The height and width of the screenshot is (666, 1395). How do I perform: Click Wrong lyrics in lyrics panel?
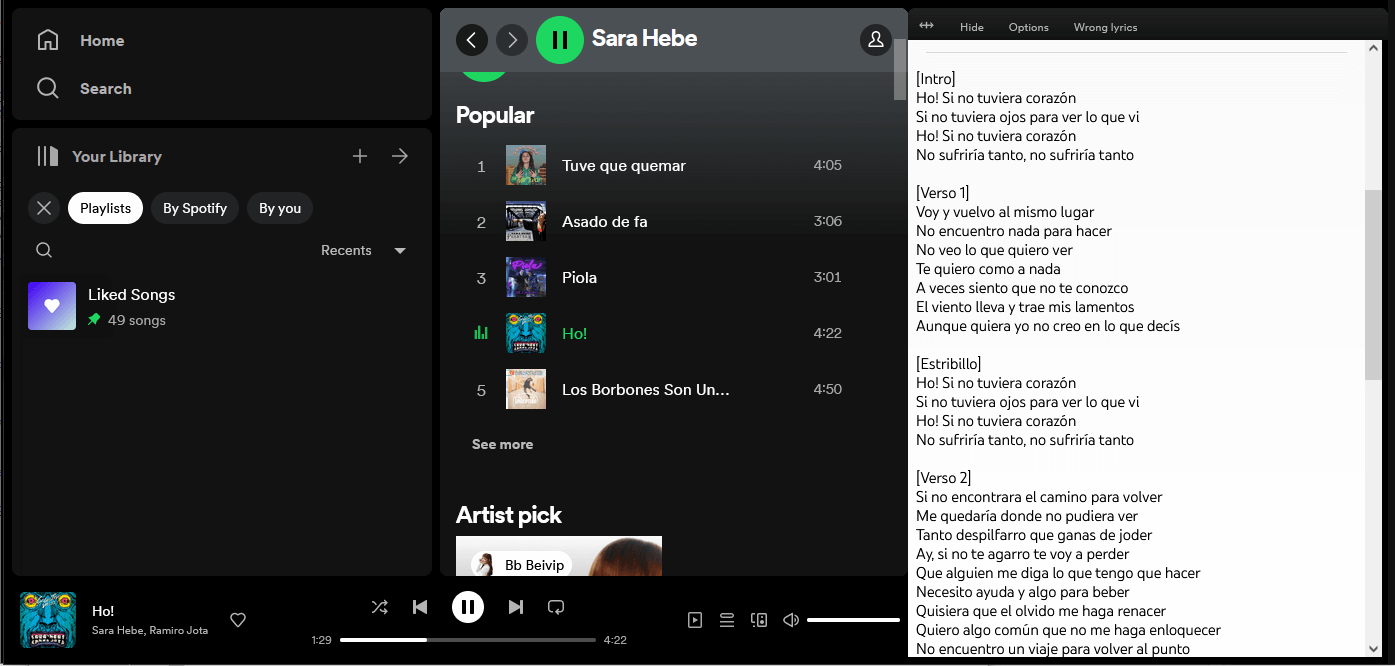point(1105,27)
